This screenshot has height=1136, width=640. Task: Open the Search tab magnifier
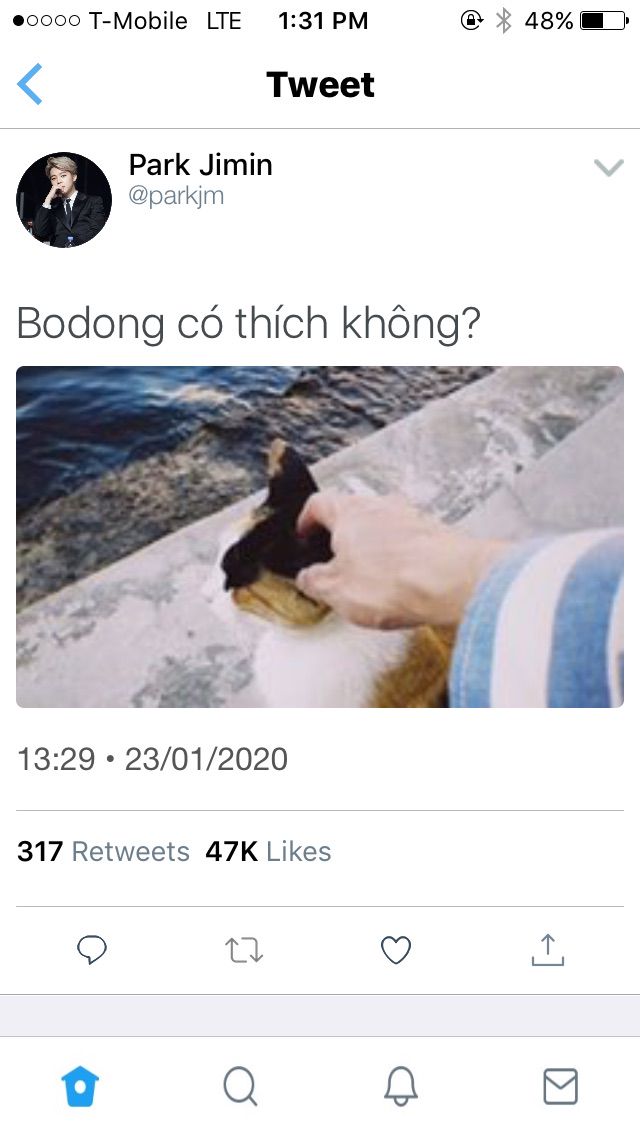tap(240, 1087)
